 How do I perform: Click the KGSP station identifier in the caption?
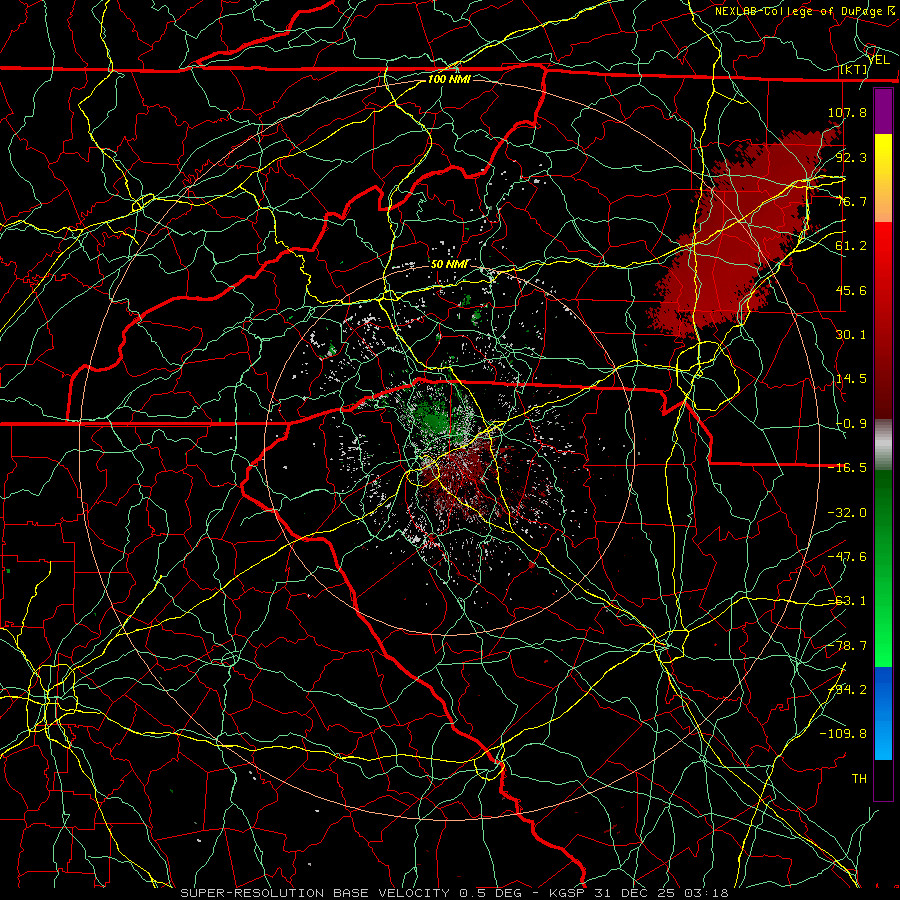click(565, 893)
